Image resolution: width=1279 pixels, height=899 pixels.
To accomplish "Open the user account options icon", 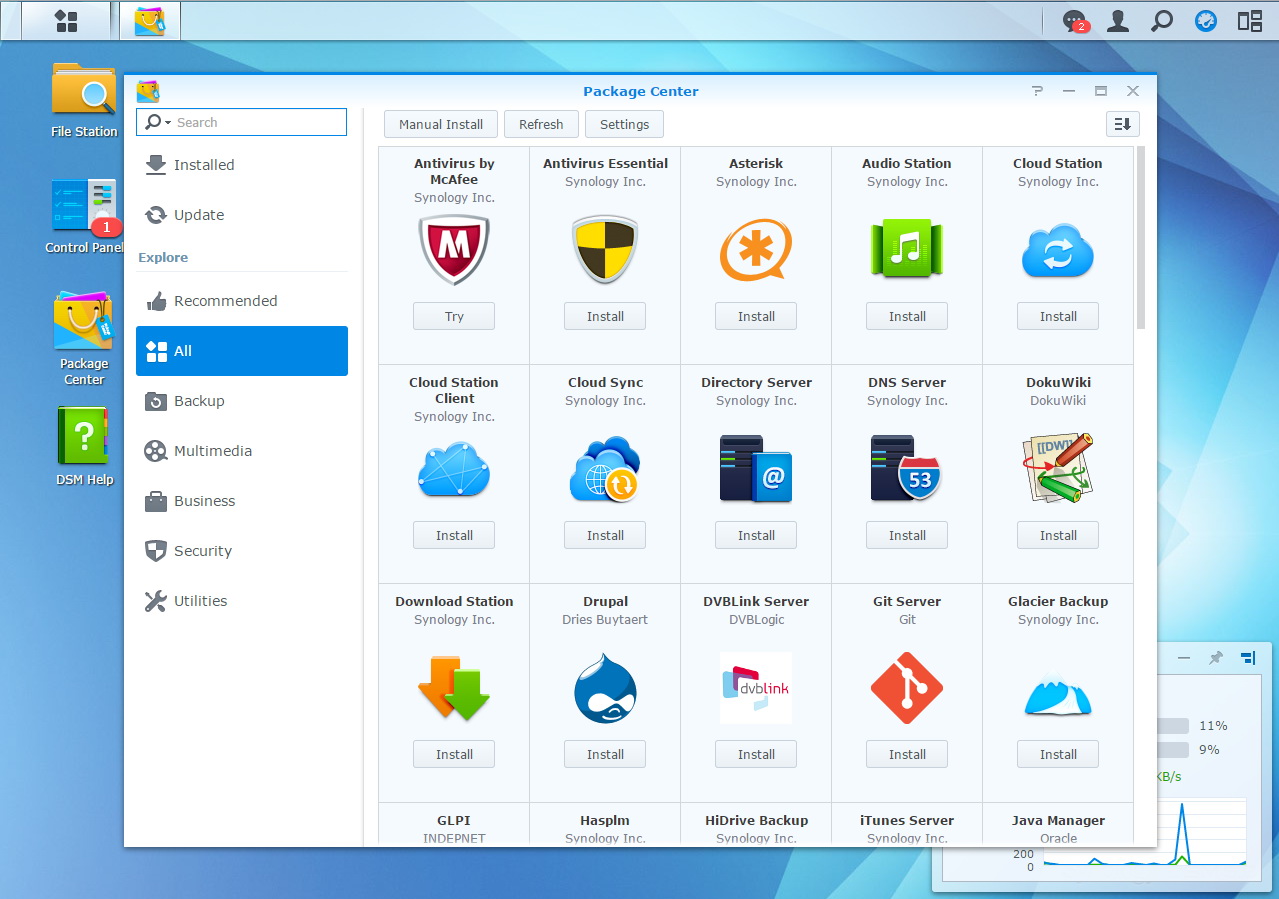I will (x=1118, y=21).
